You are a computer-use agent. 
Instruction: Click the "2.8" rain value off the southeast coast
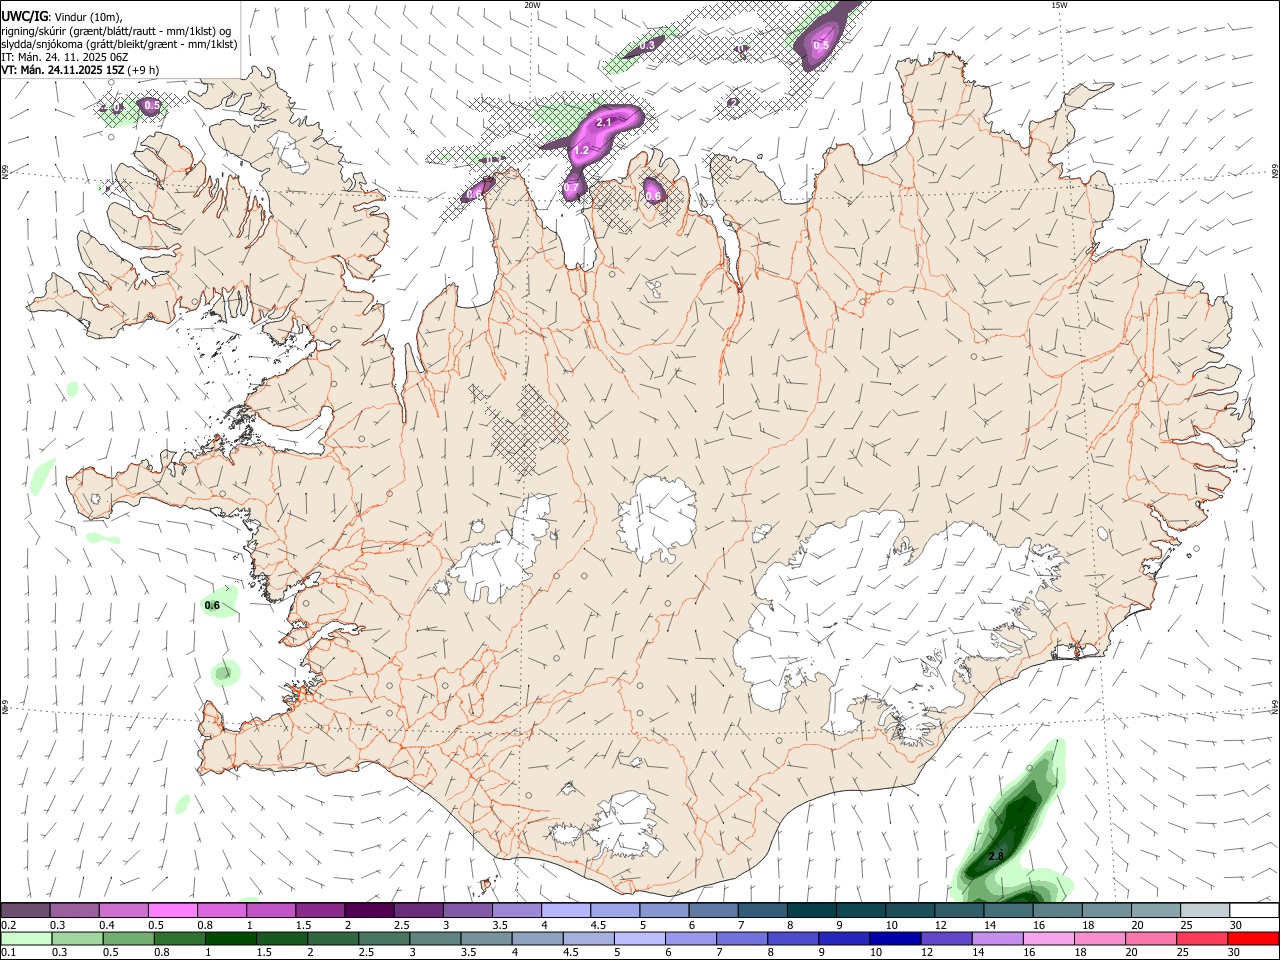[x=995, y=857]
